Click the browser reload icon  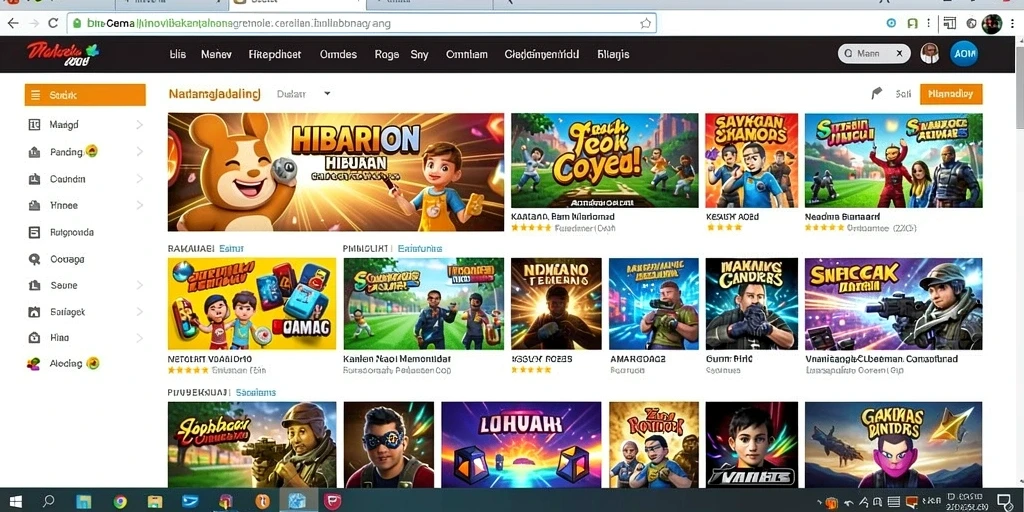coord(53,24)
